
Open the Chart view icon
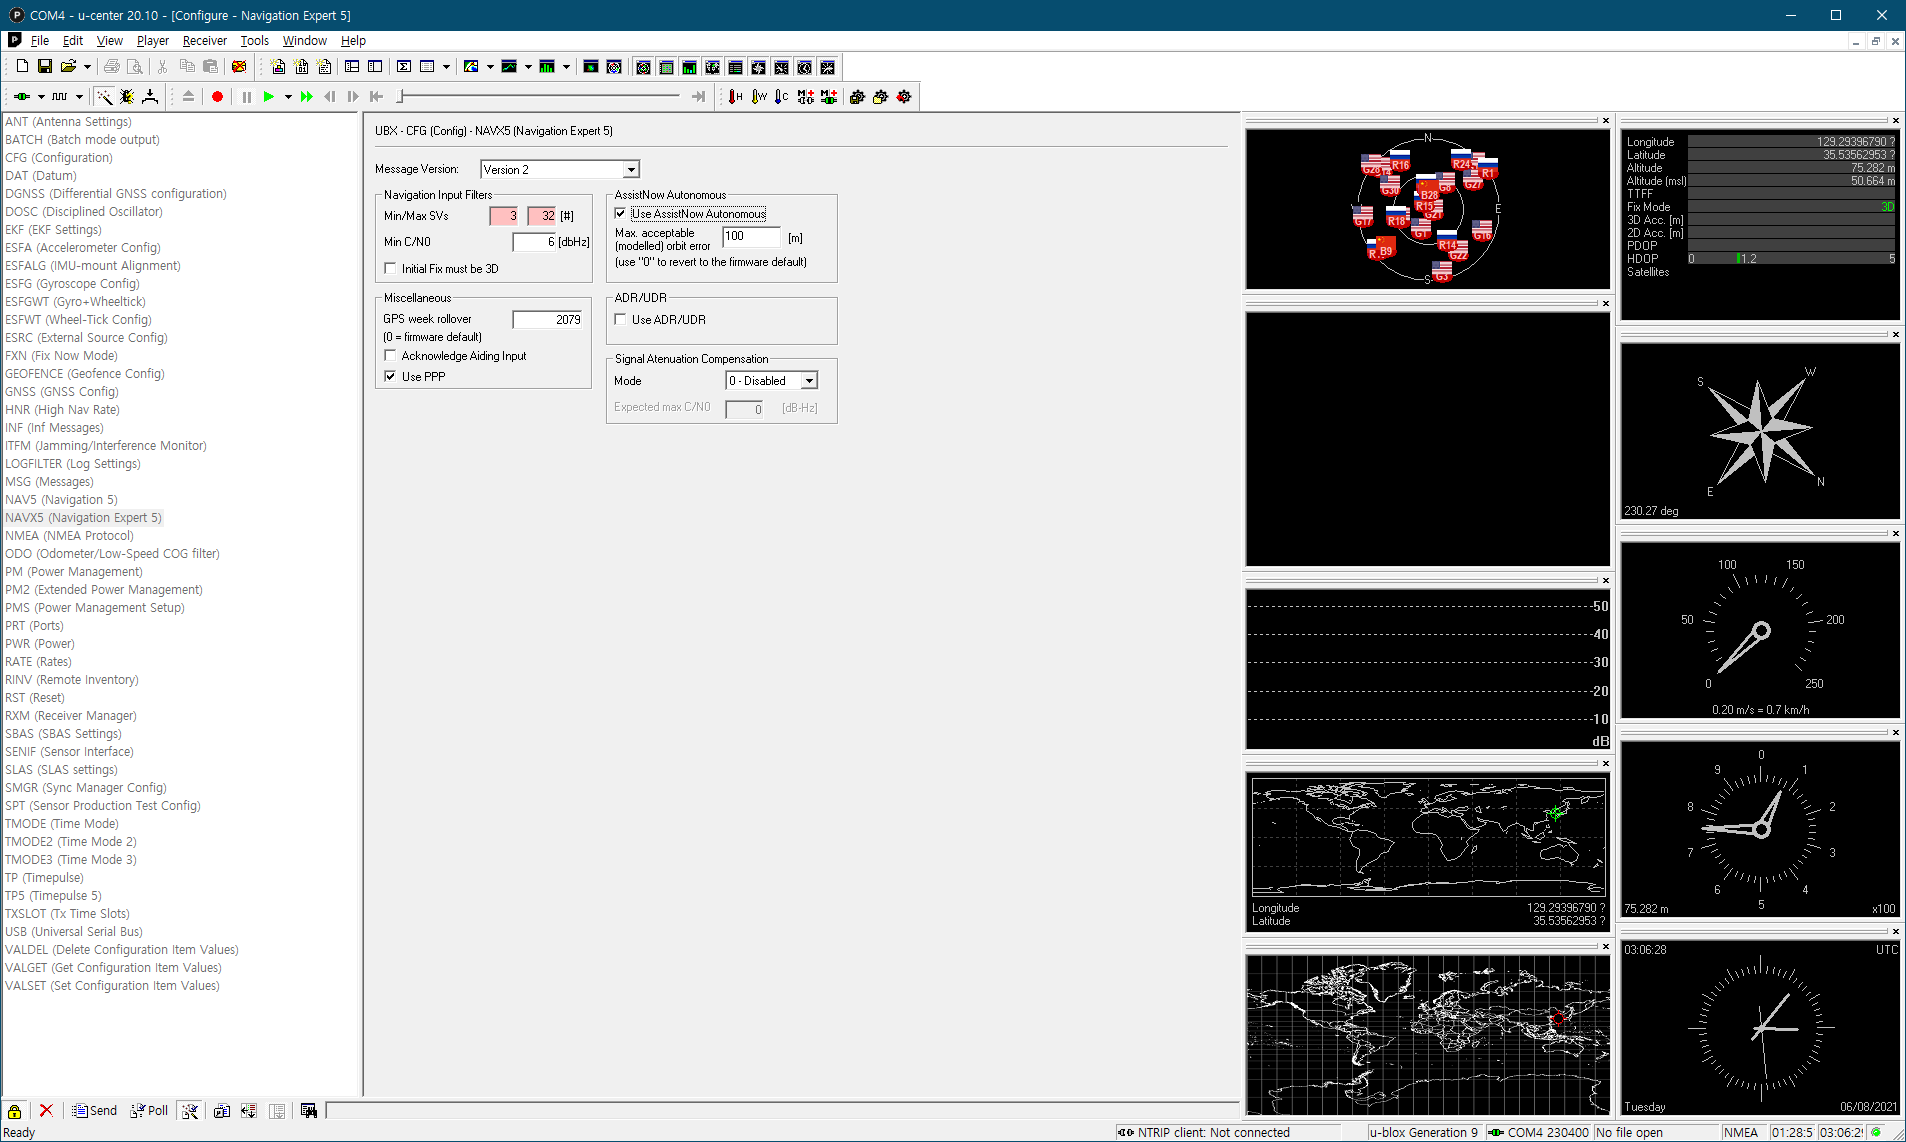pos(509,67)
